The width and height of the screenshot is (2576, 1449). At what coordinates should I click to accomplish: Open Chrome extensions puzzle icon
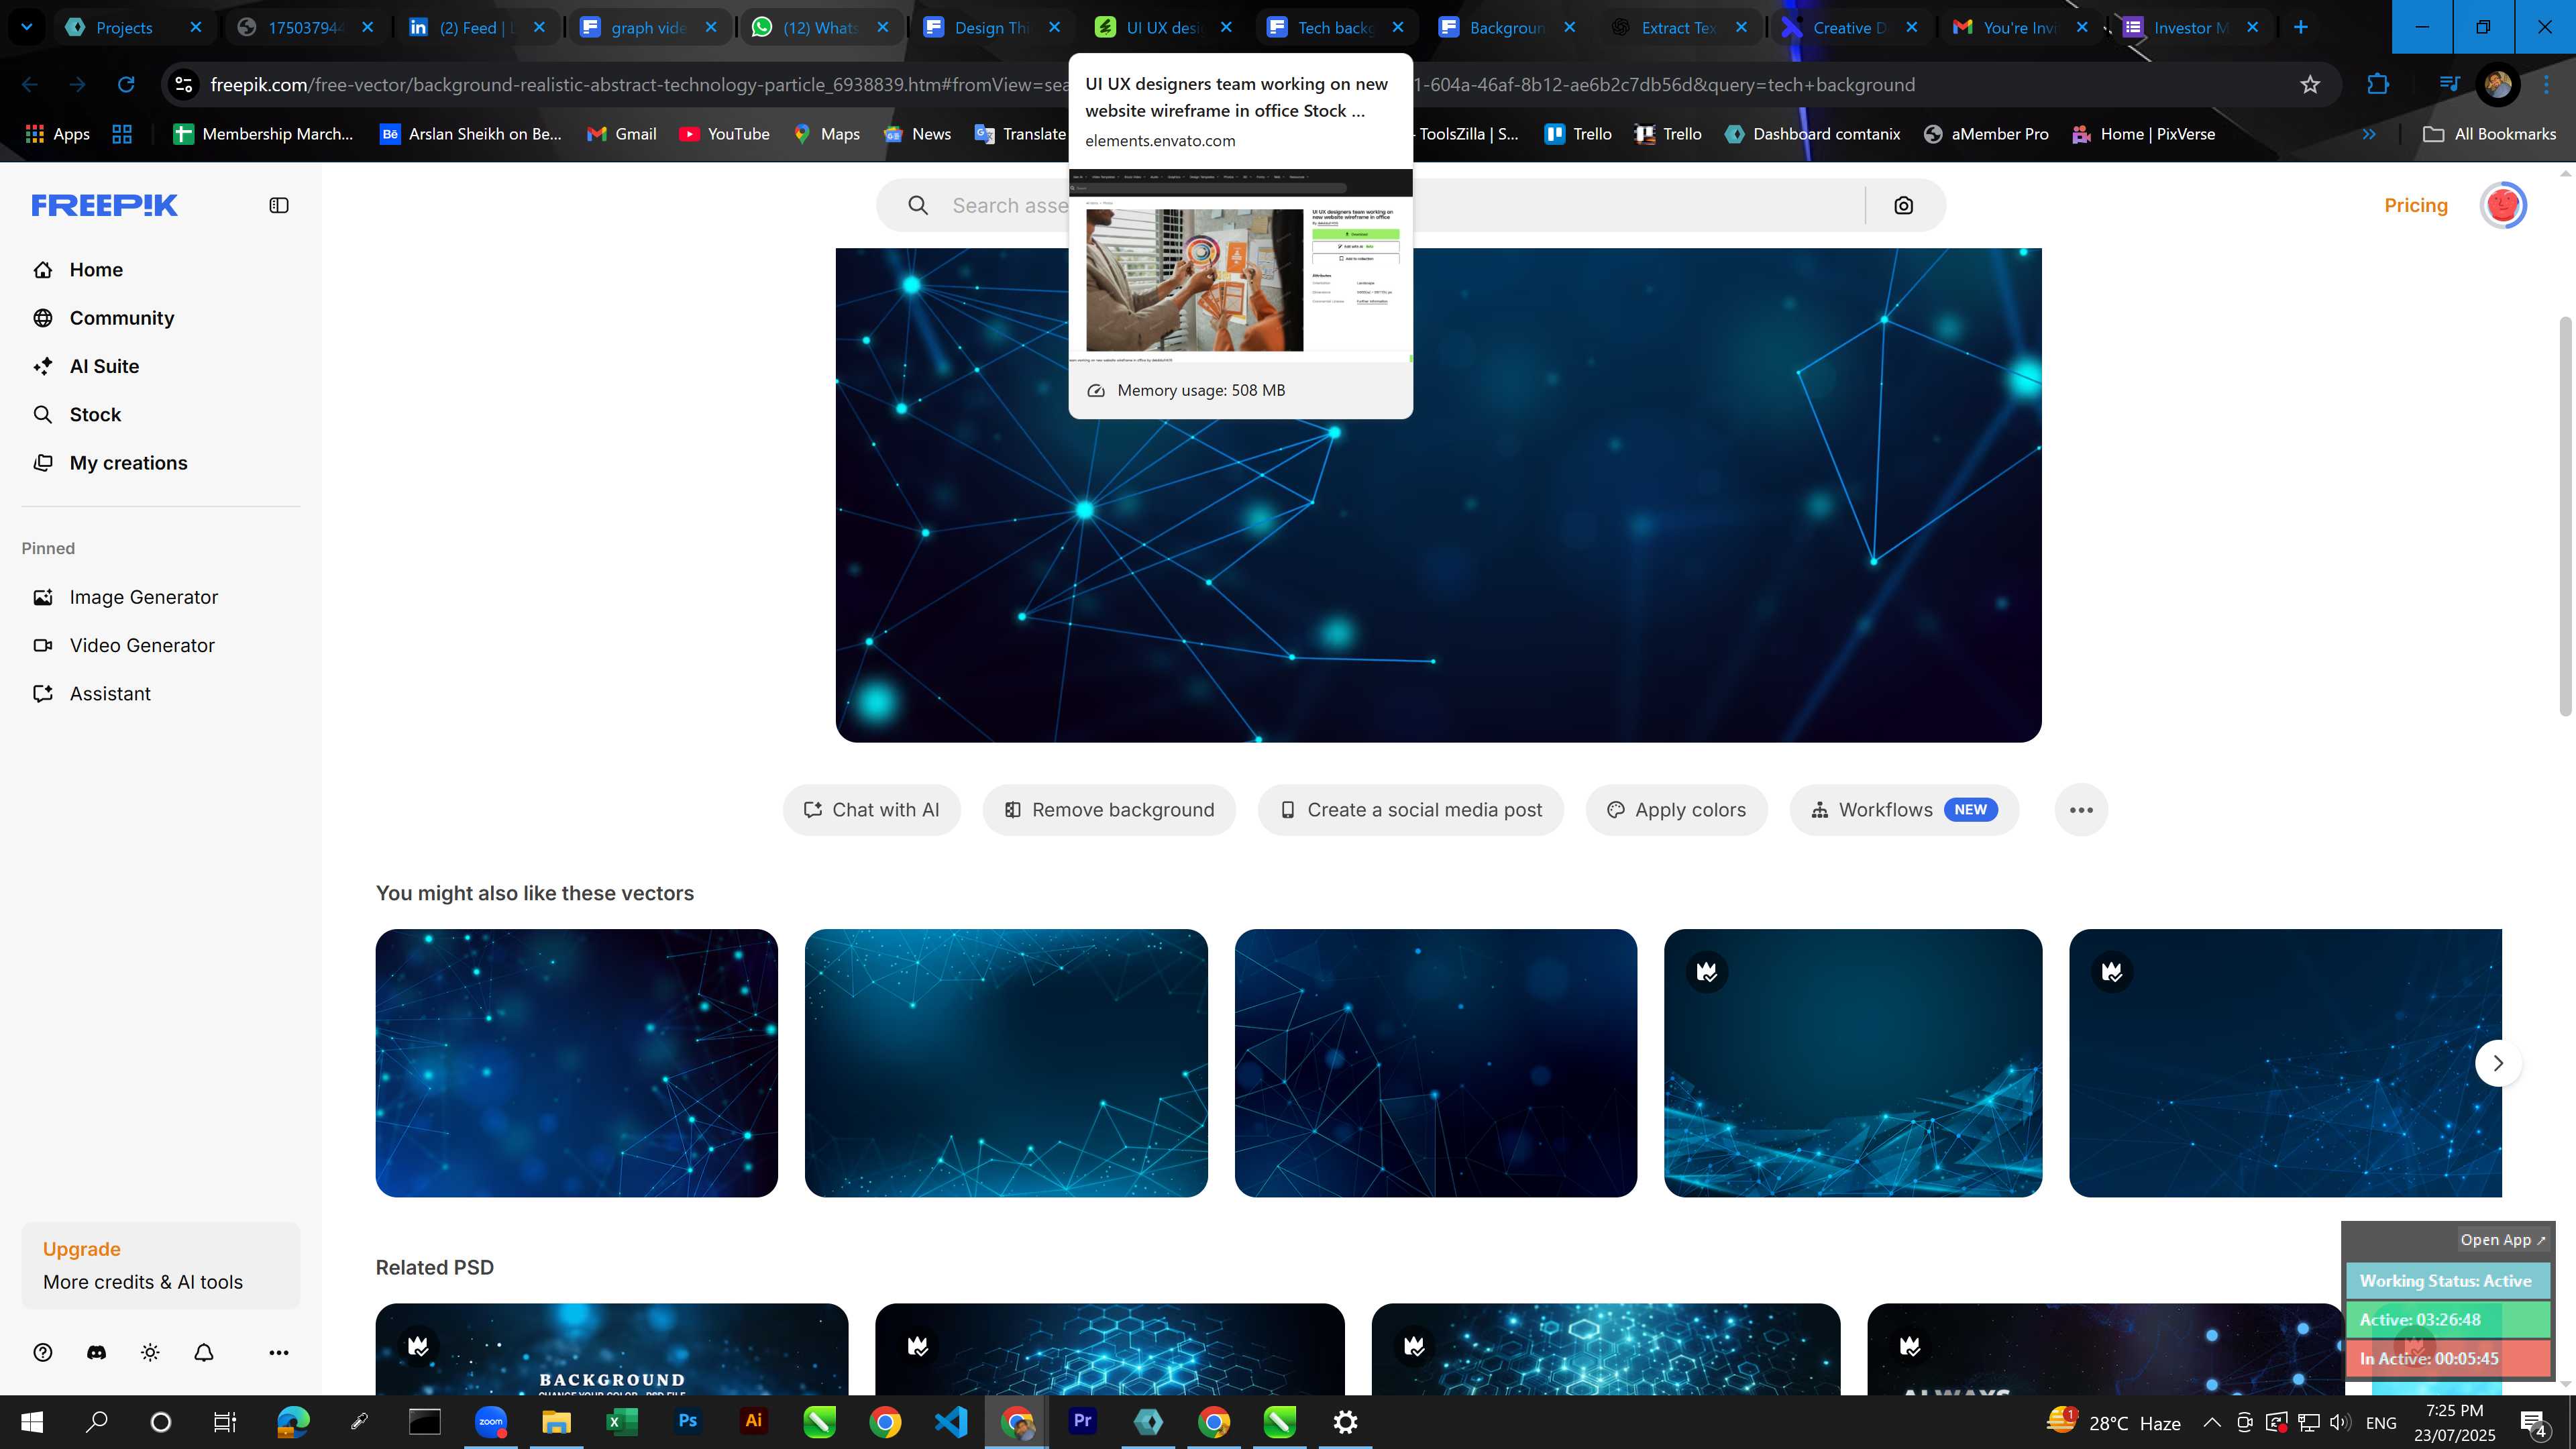coord(2378,85)
